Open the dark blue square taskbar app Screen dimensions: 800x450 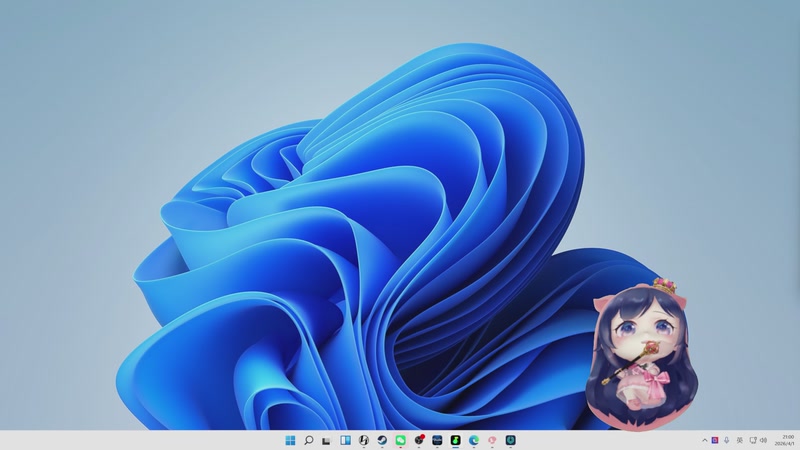437,440
